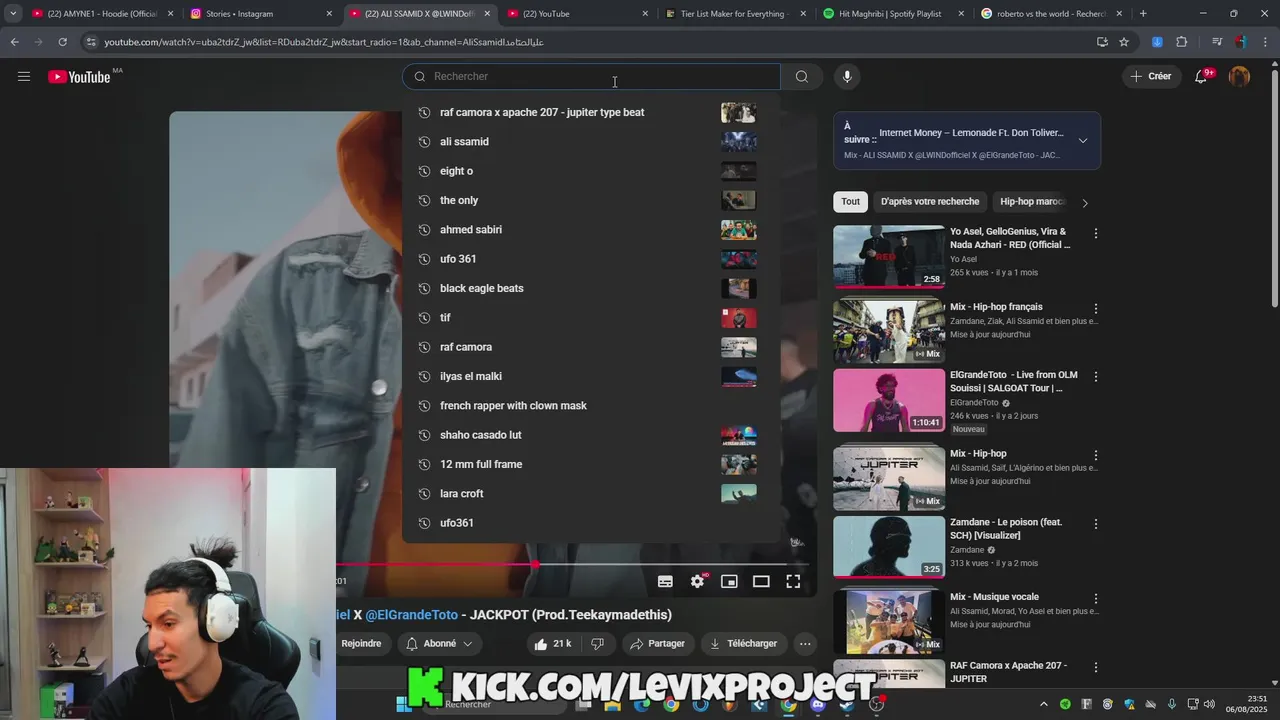Select suggestion '12 mm full frame'
Viewport: 1280px width, 720px height.
point(591,464)
